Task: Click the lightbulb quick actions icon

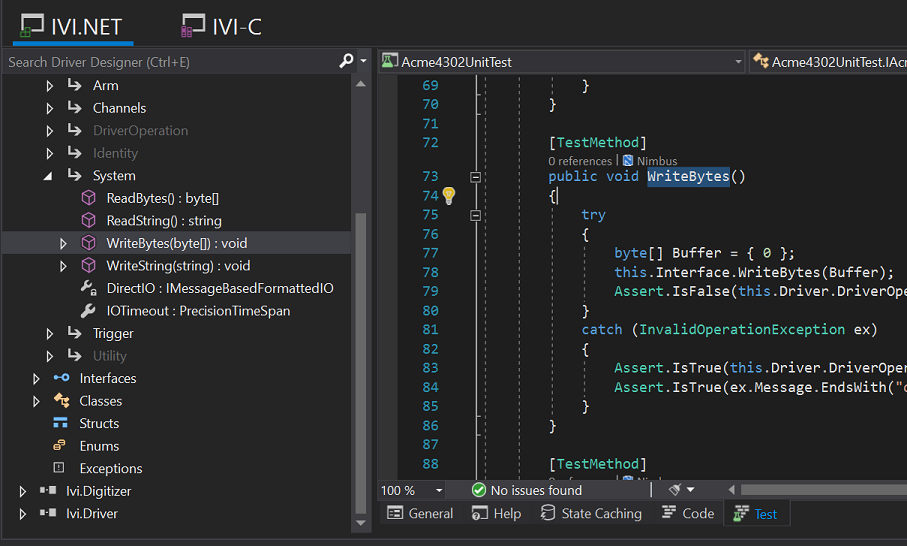Action: point(449,195)
